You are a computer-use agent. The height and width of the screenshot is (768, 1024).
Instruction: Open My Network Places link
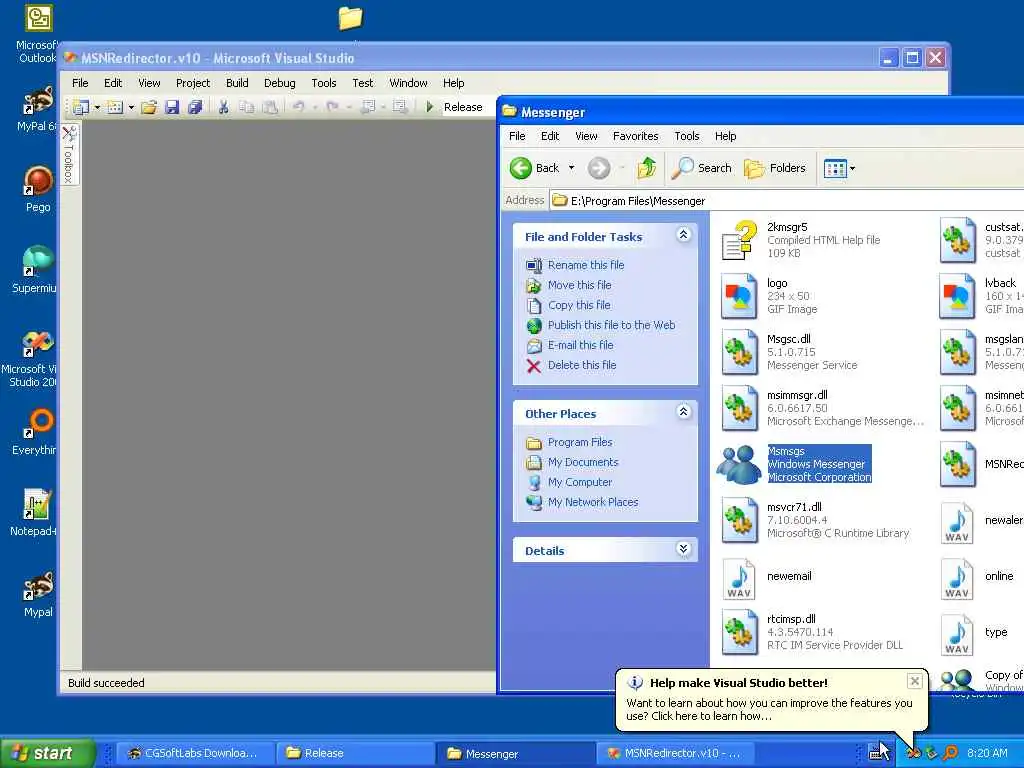pos(593,502)
